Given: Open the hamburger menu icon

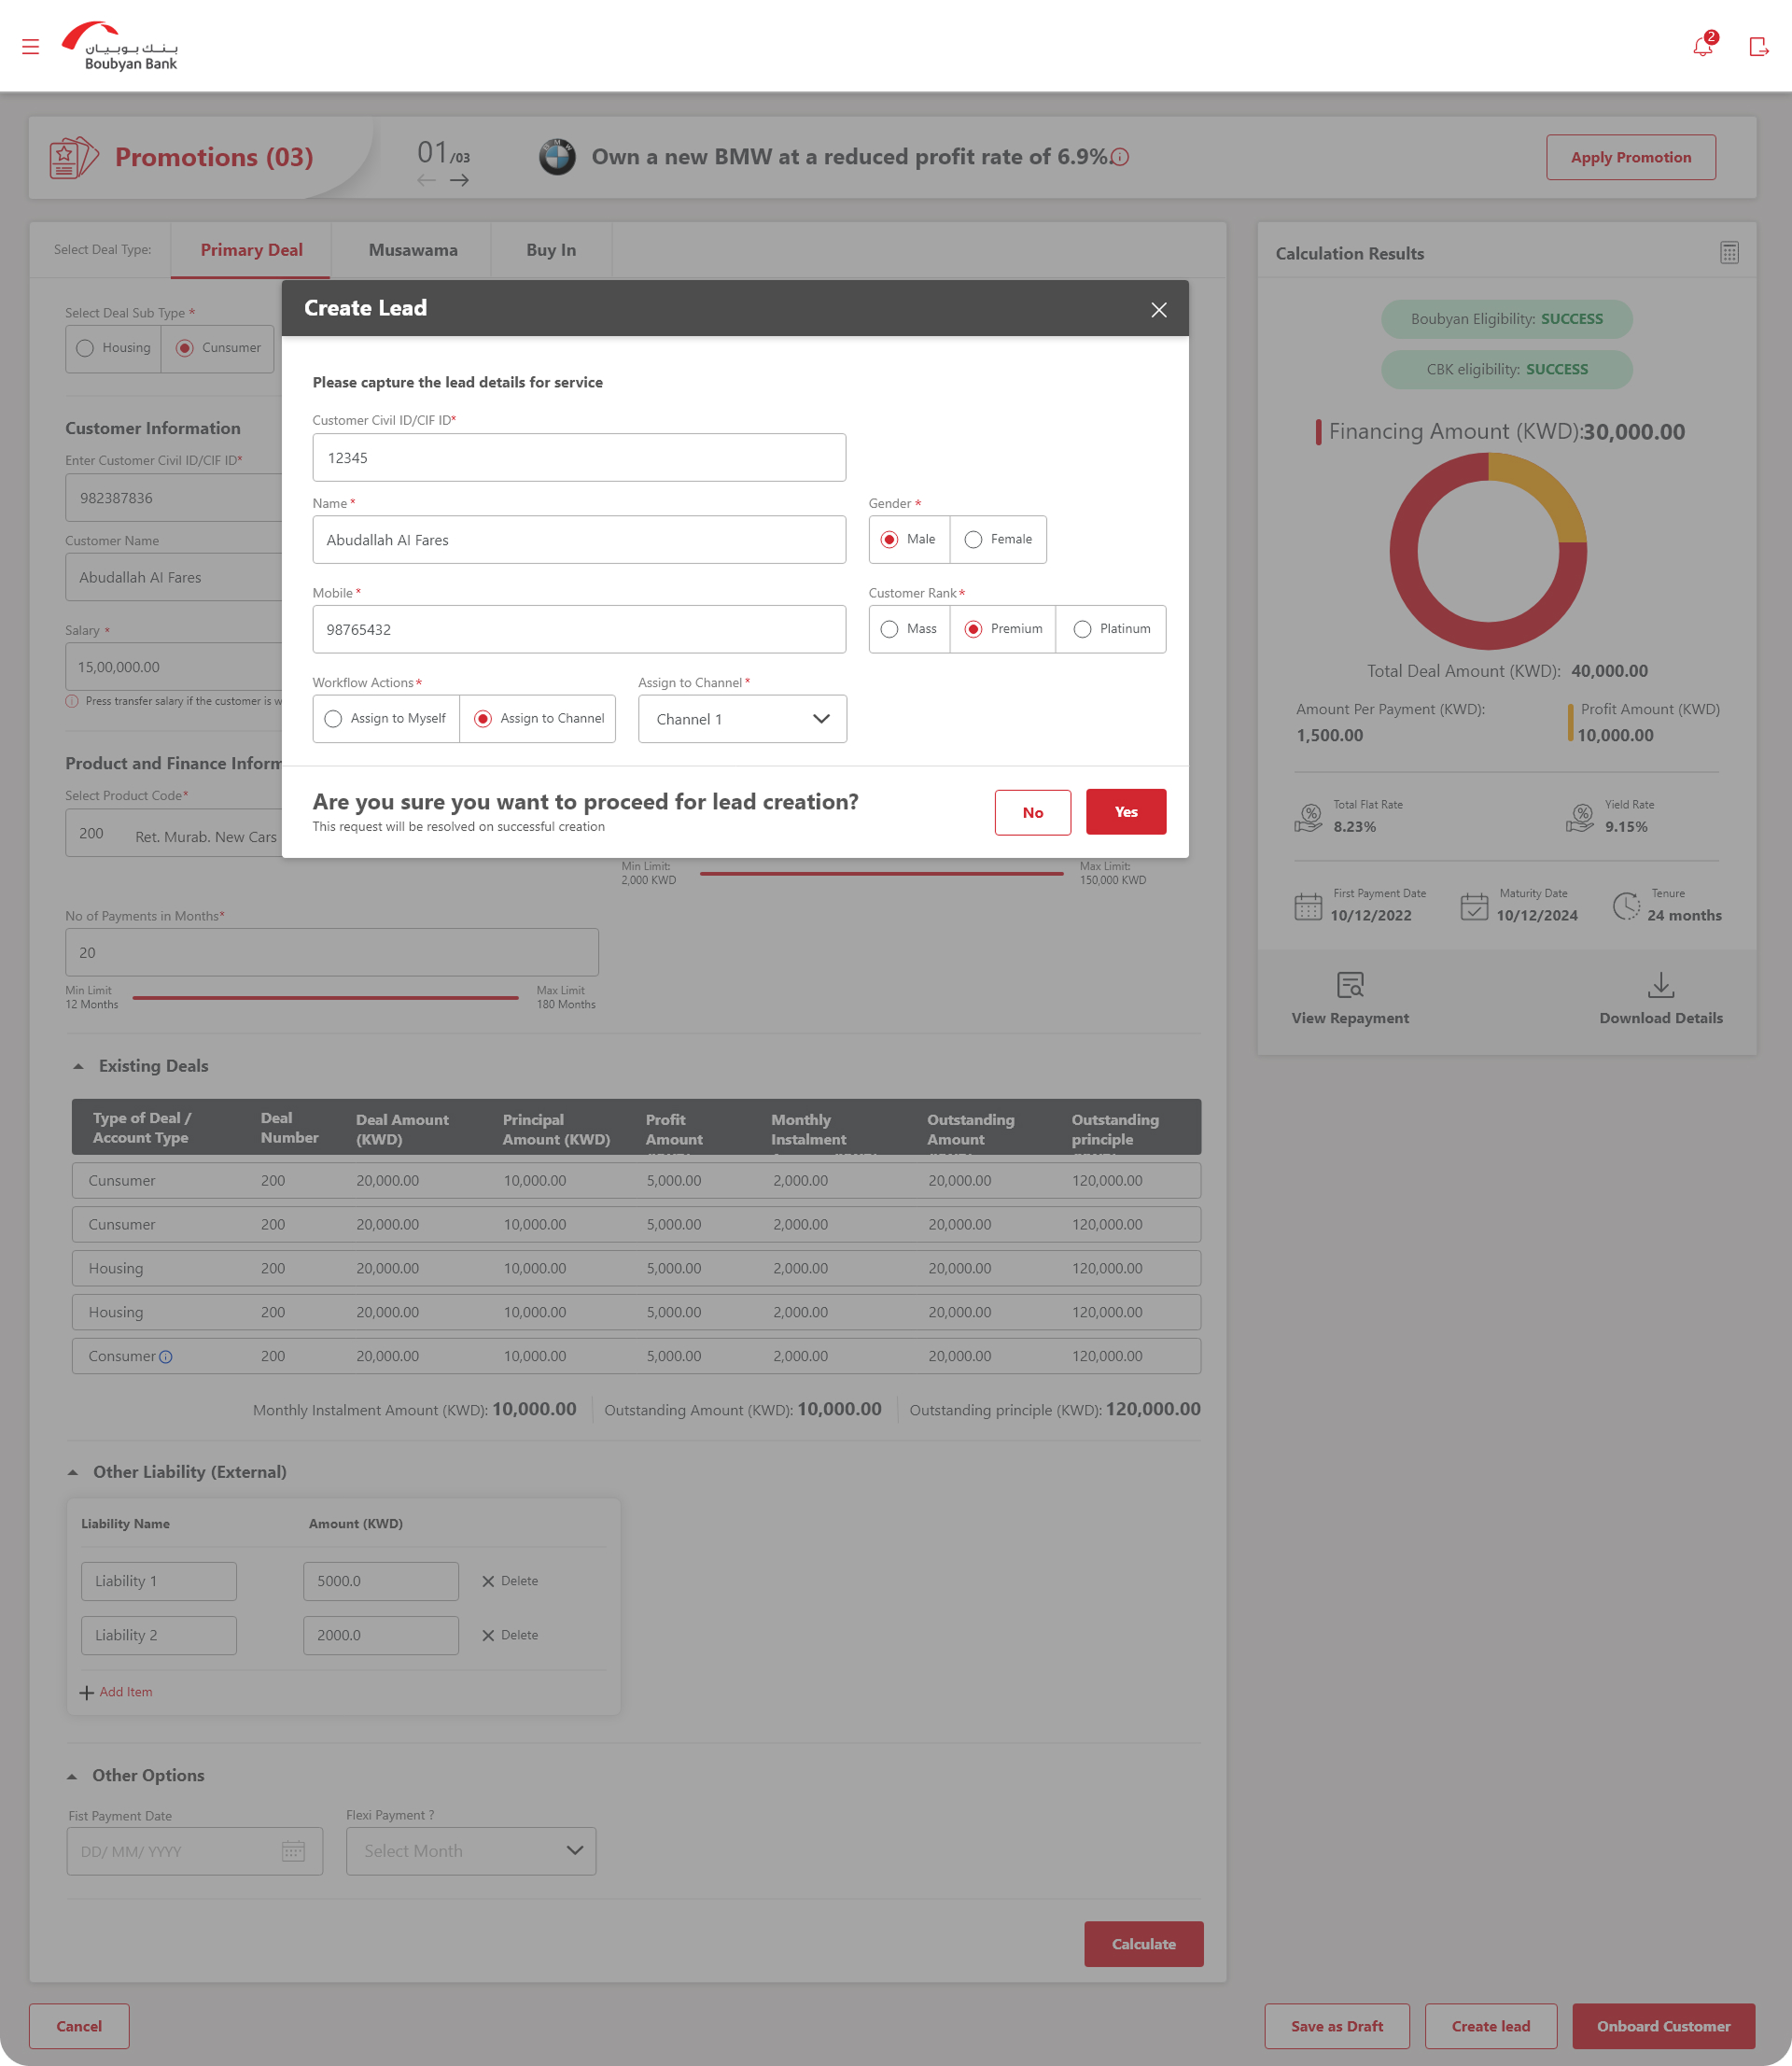Looking at the screenshot, I should click(30, 46).
